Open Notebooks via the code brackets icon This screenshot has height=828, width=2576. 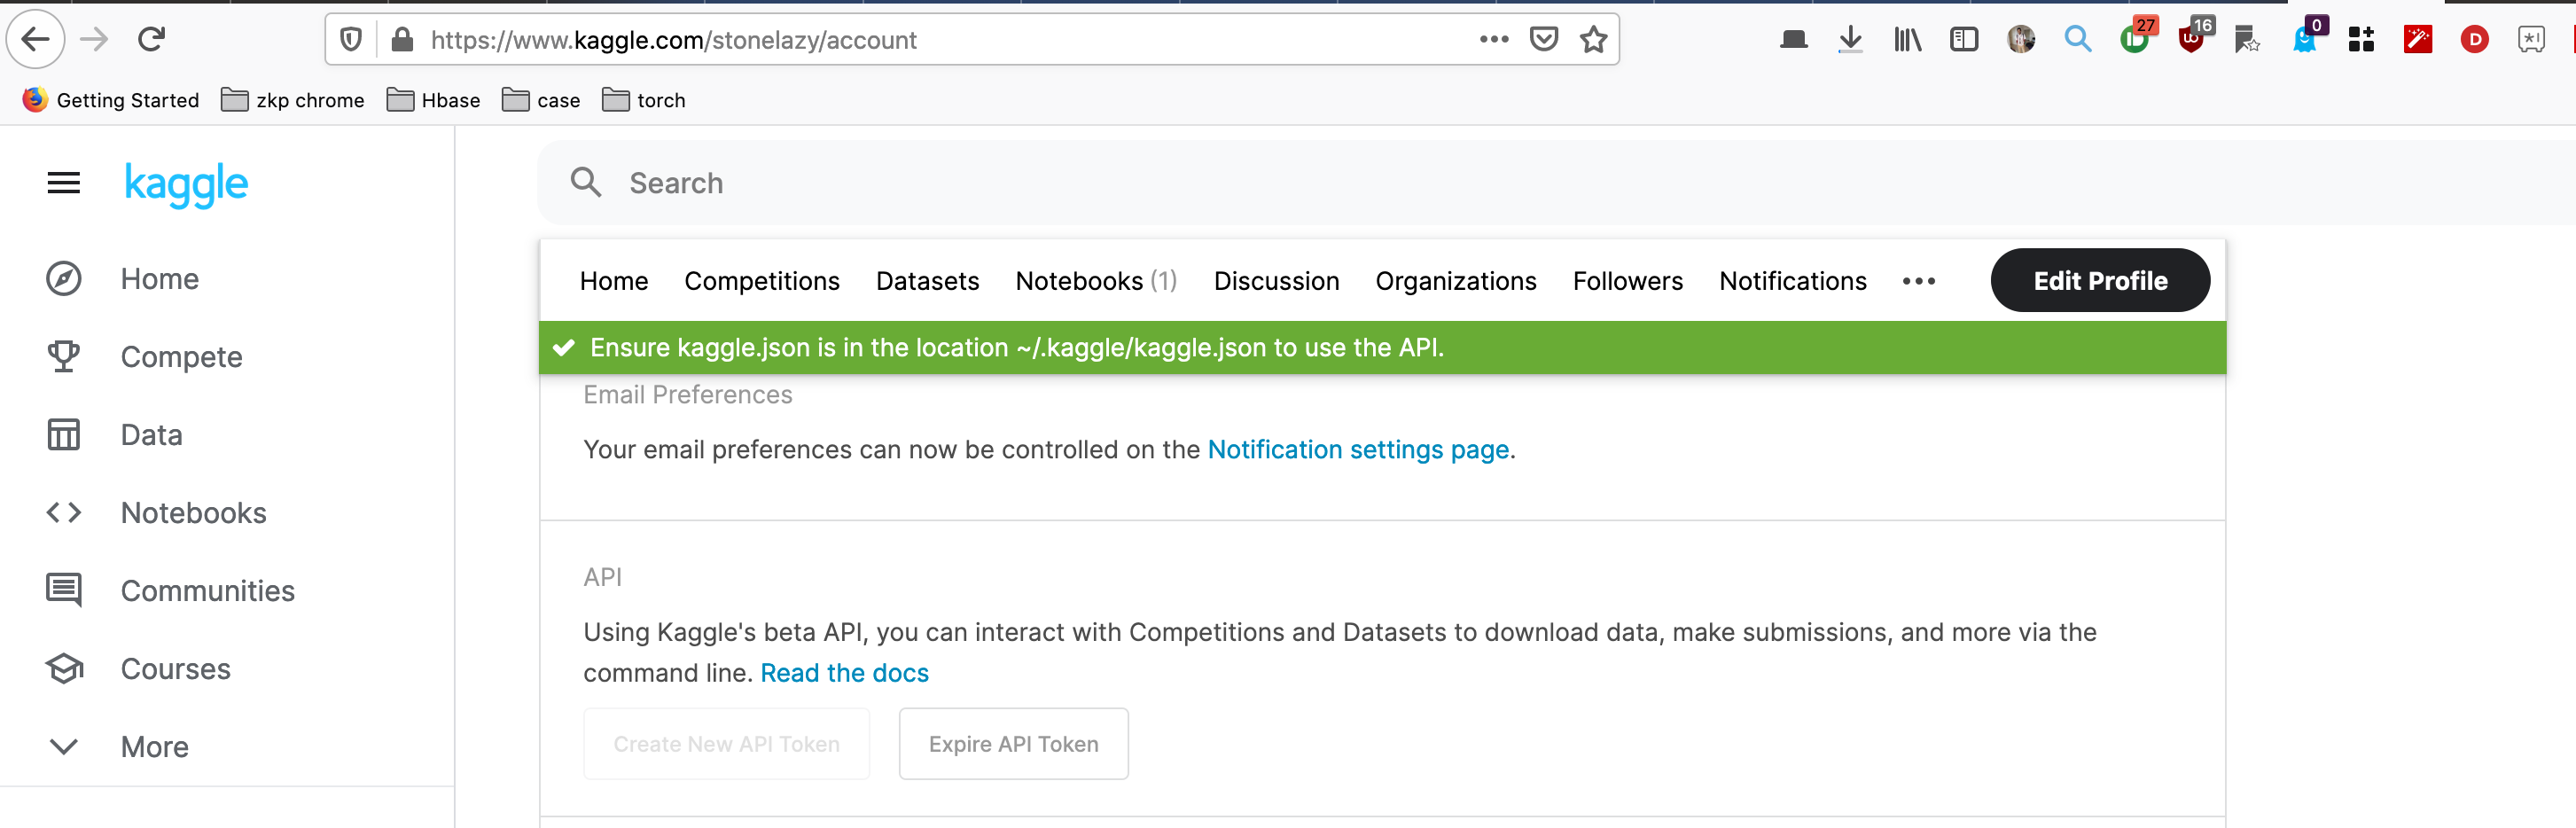point(64,513)
